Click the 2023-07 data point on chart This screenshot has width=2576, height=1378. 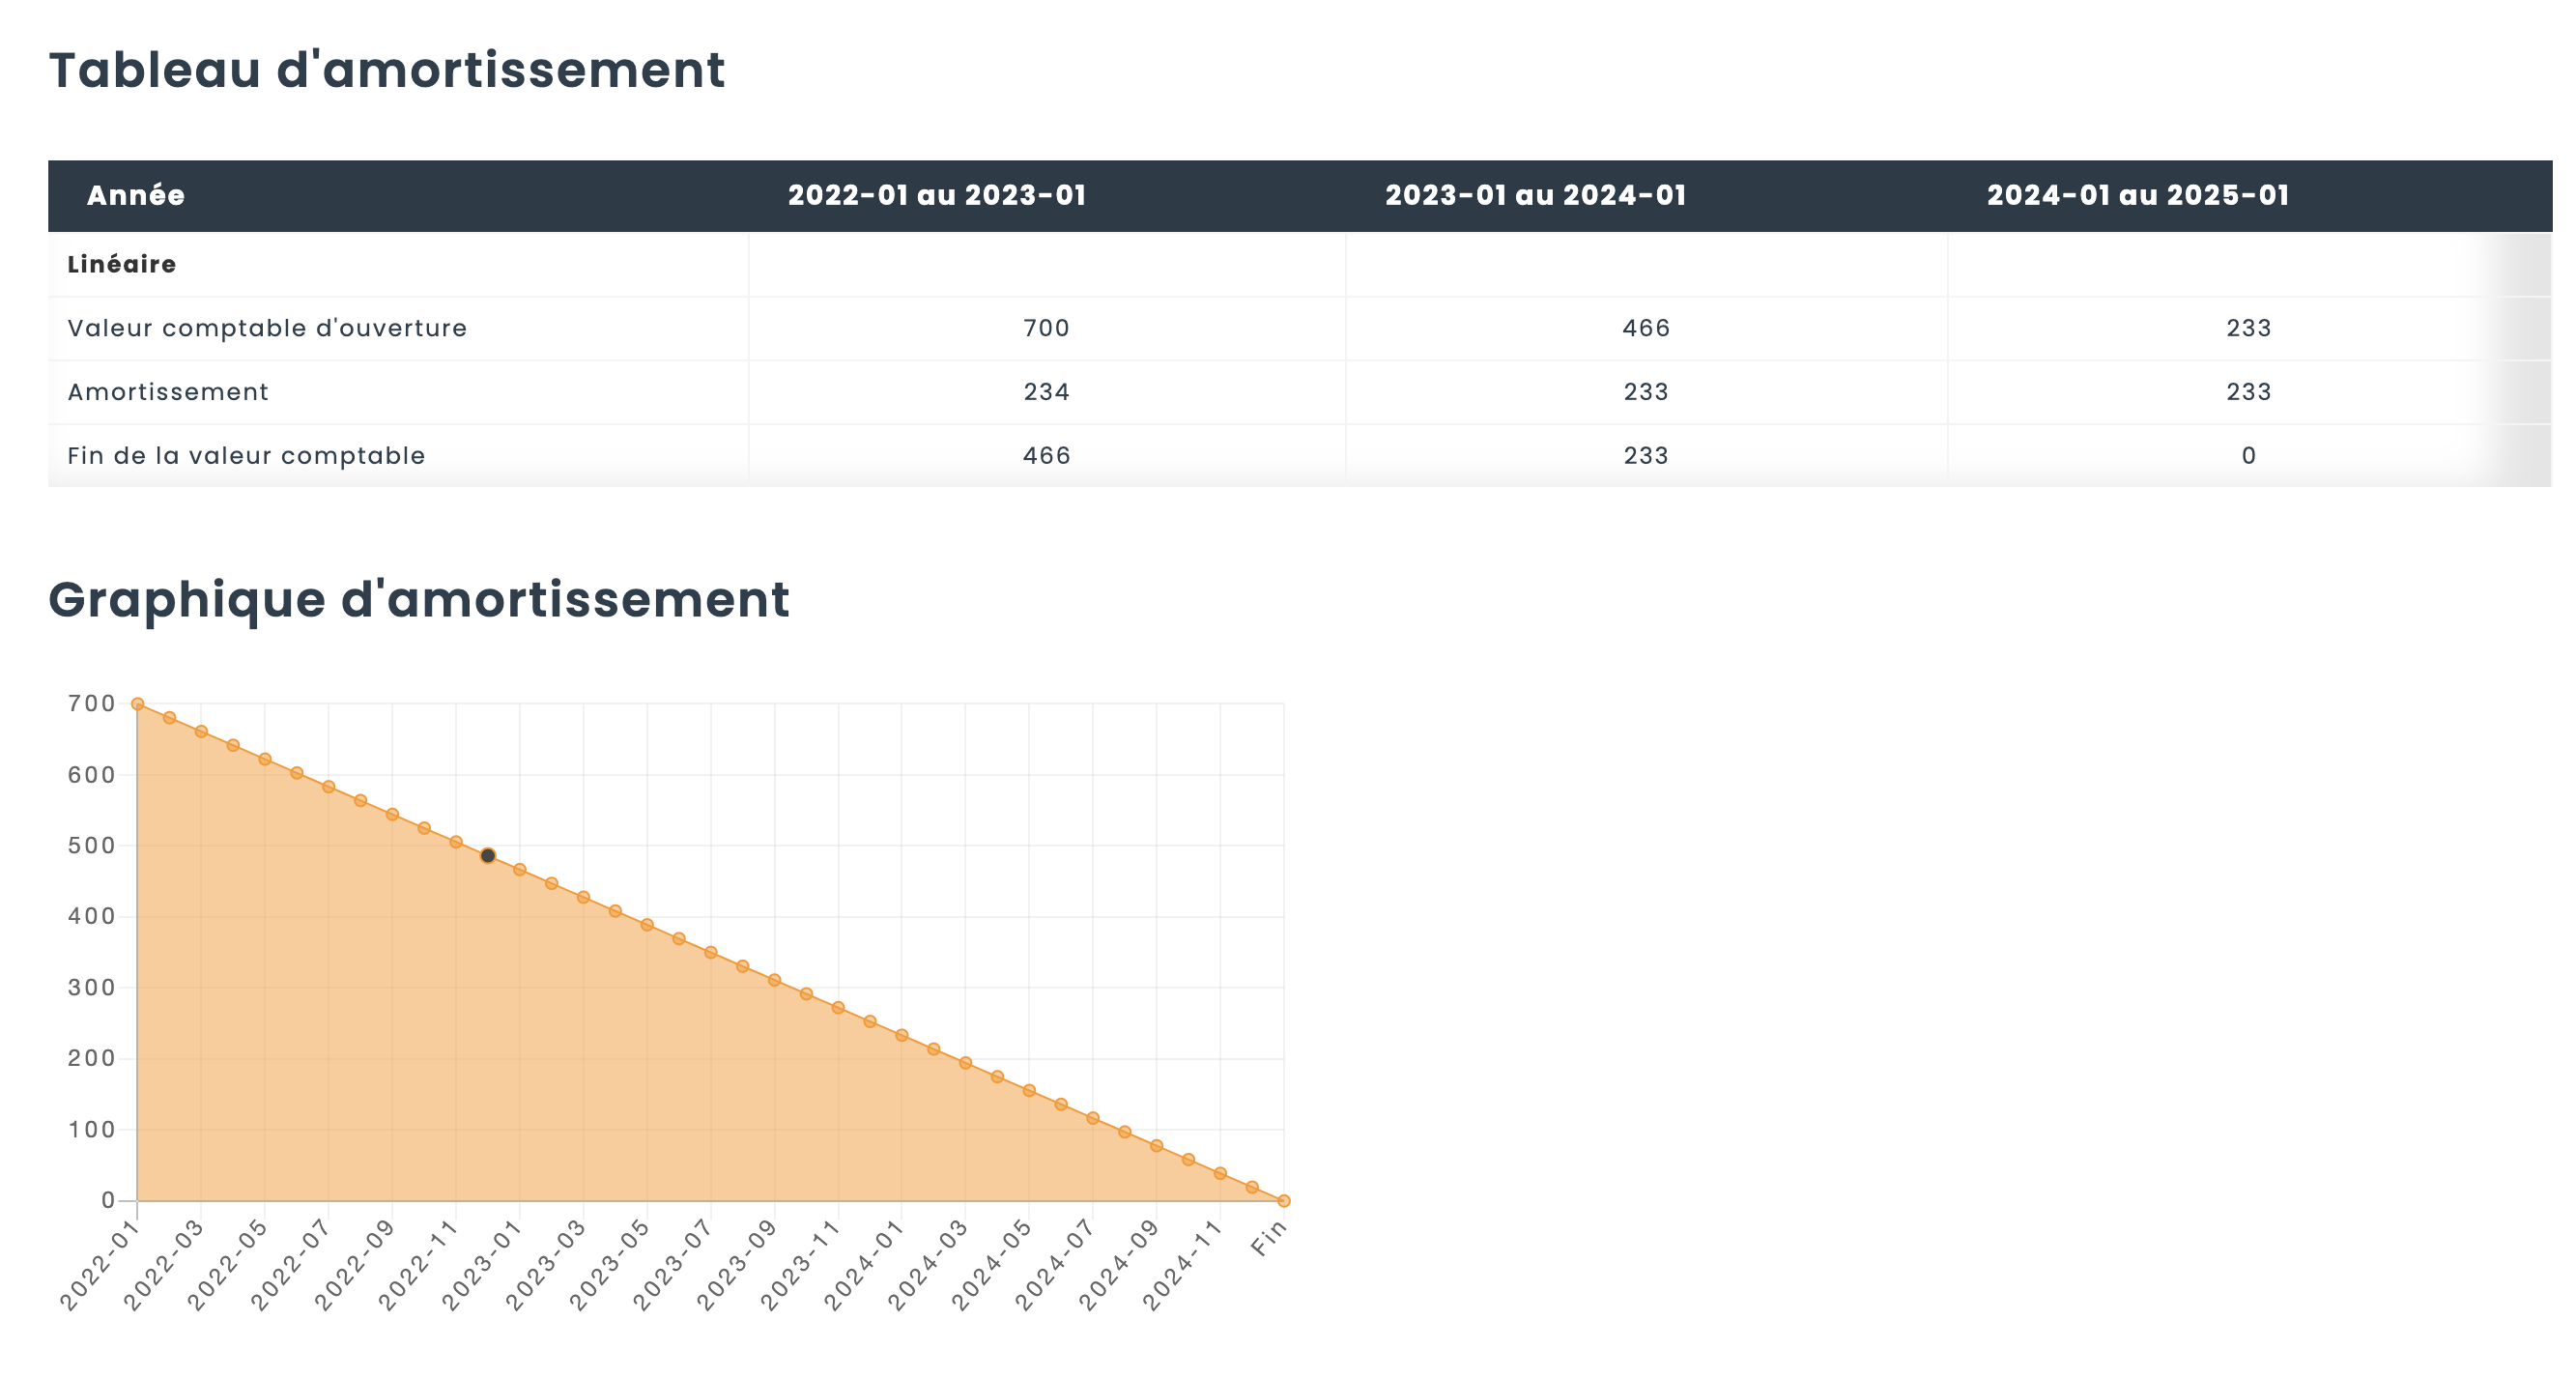coord(711,953)
